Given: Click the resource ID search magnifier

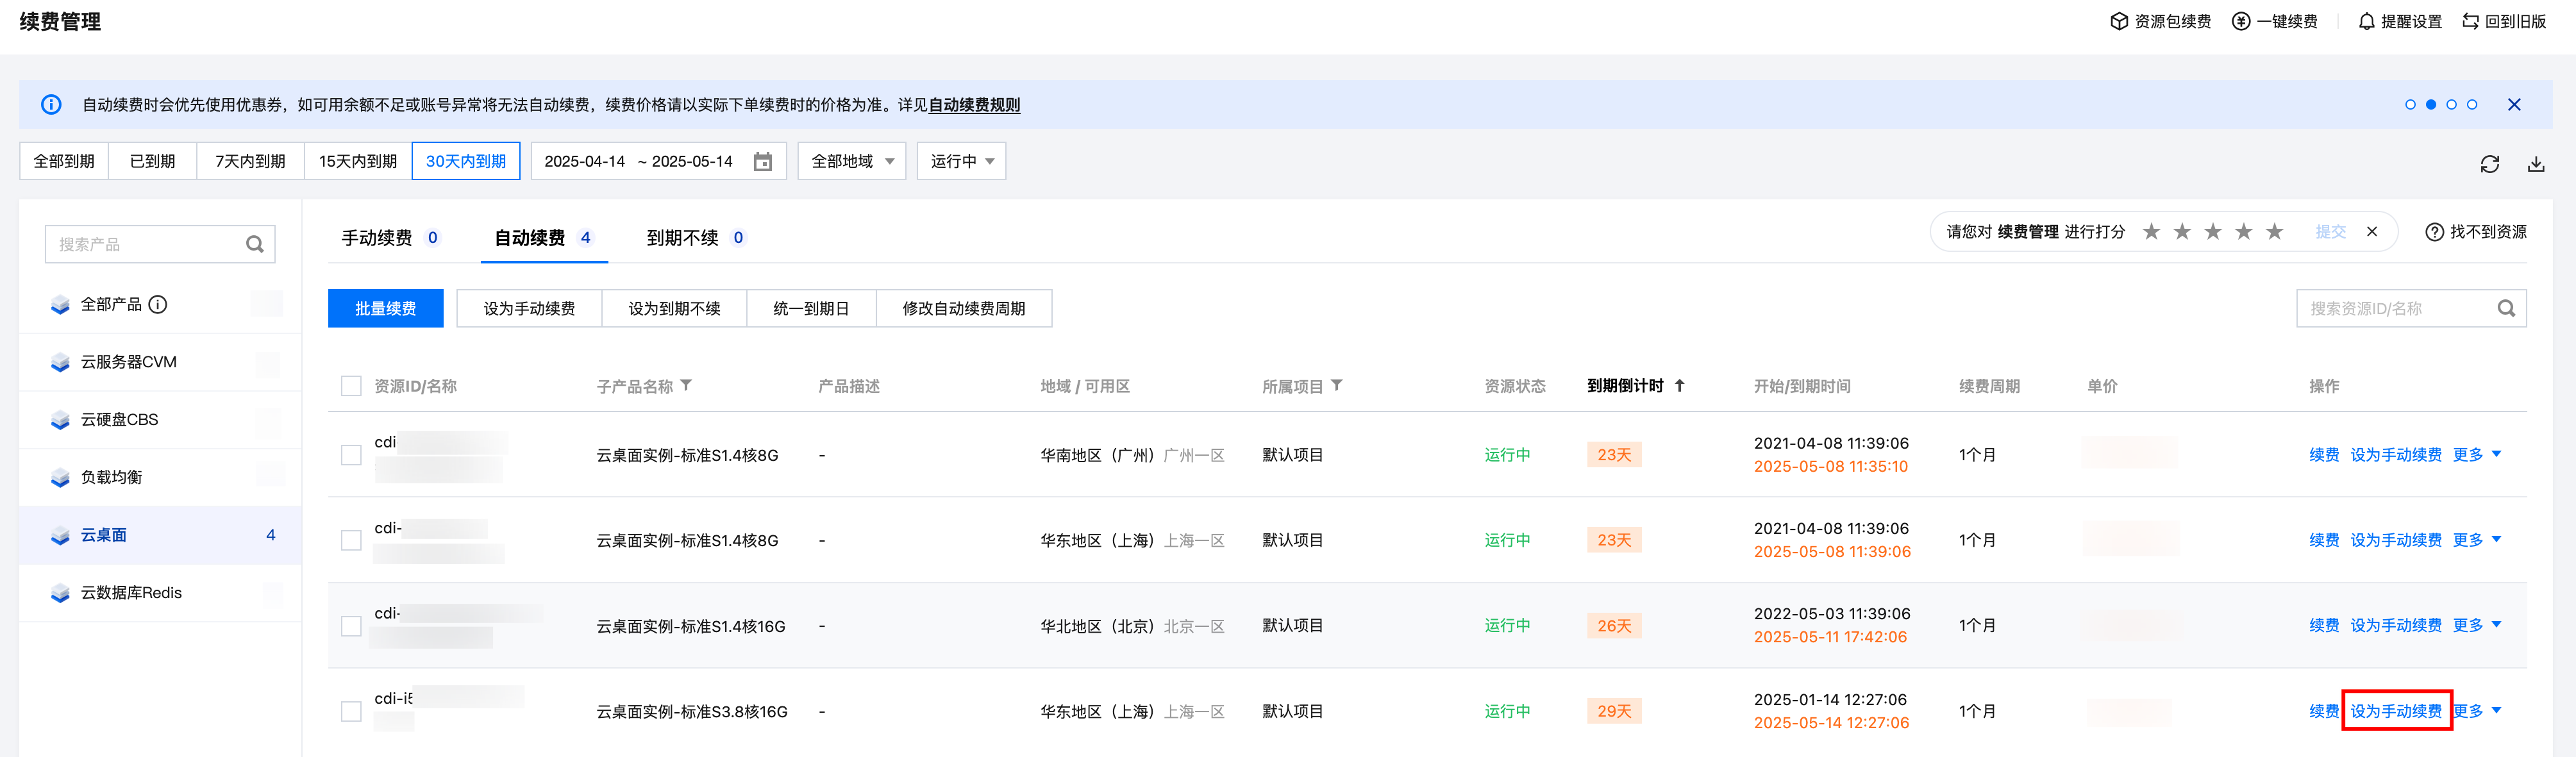Looking at the screenshot, I should point(2506,308).
